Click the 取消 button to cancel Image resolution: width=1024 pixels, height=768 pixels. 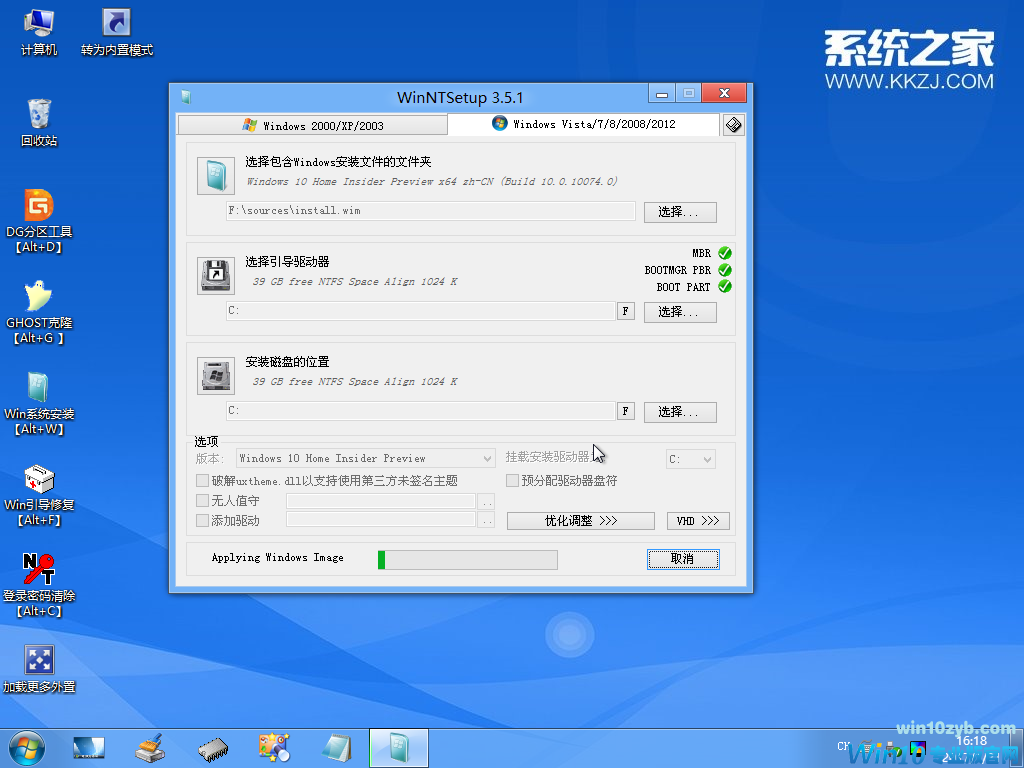coord(683,558)
